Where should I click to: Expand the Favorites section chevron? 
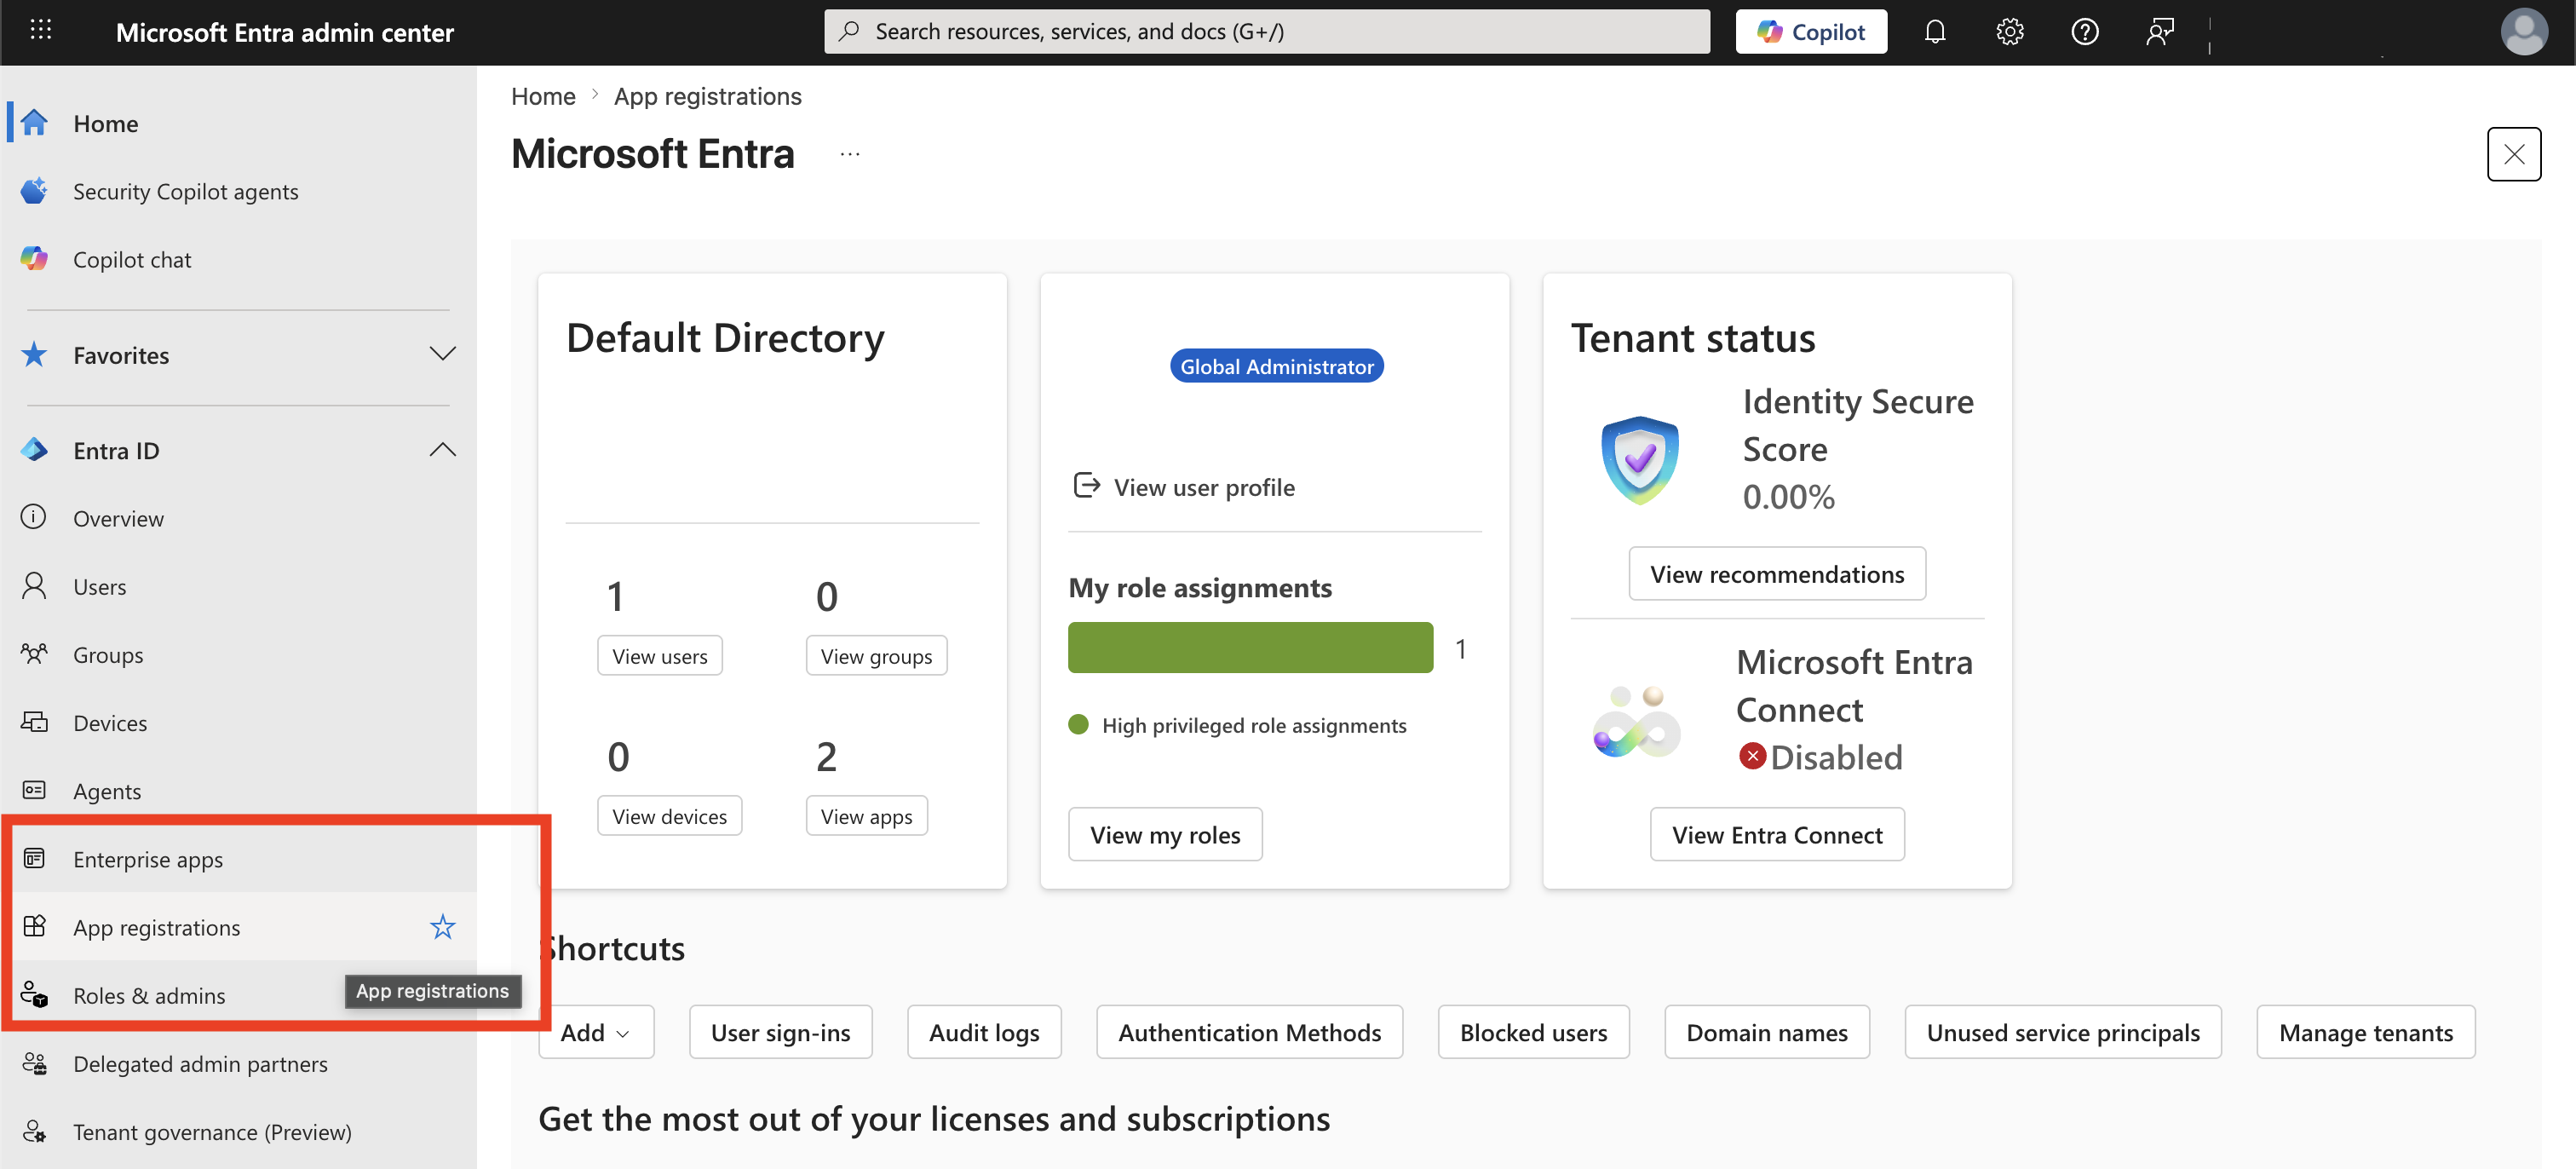pos(442,354)
